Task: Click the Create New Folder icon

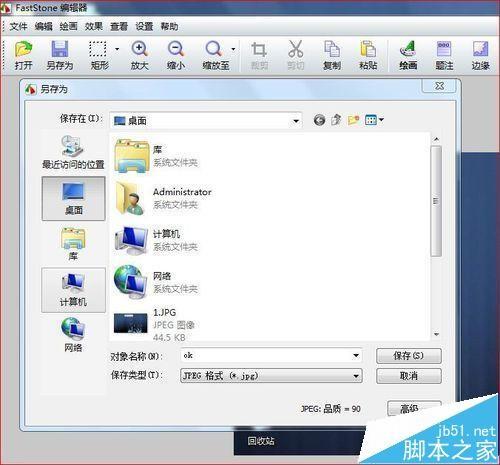Action: click(x=353, y=120)
